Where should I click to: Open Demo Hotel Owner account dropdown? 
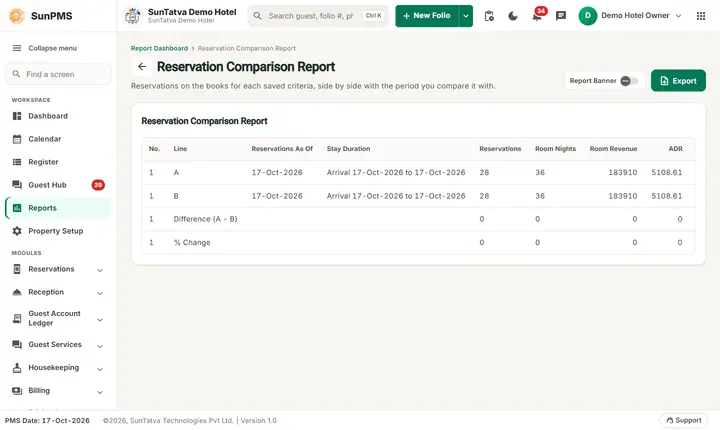[678, 16]
